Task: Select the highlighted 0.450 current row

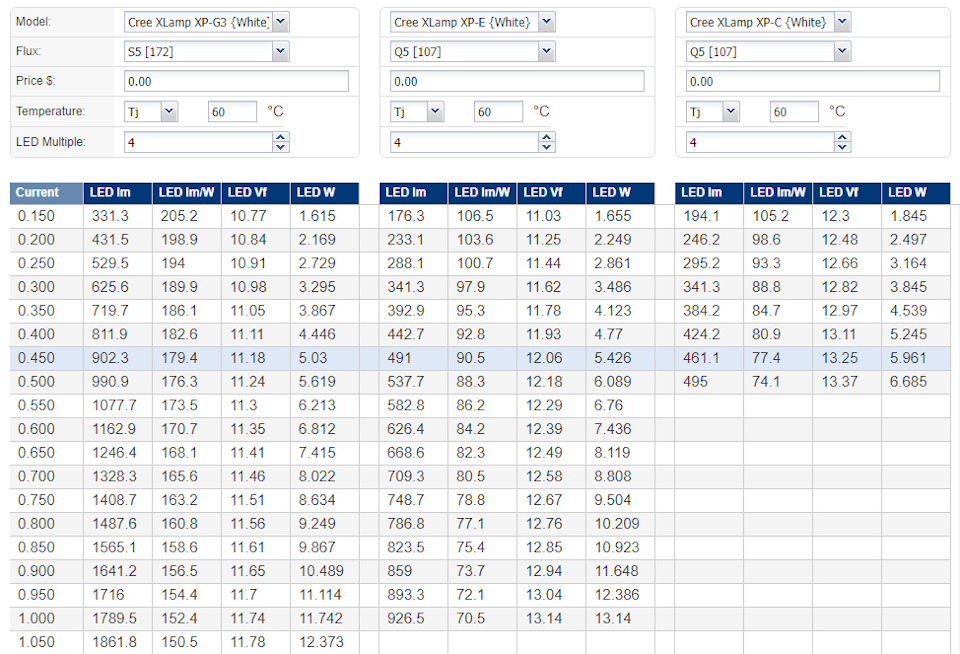Action: tap(480, 358)
